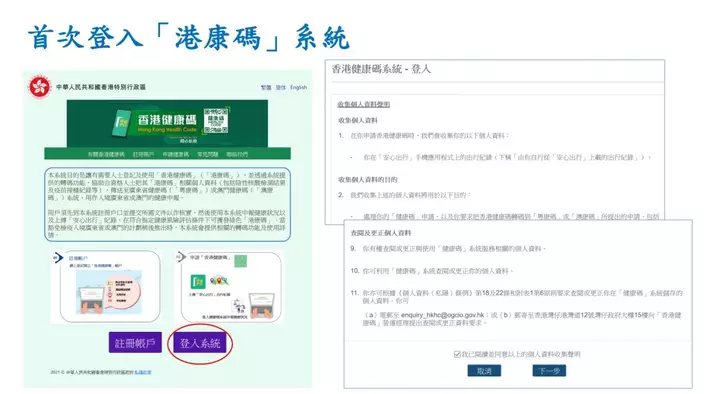
Task: Click the Hong Kong SAR bauhinia emblem
Action: click(x=40, y=87)
